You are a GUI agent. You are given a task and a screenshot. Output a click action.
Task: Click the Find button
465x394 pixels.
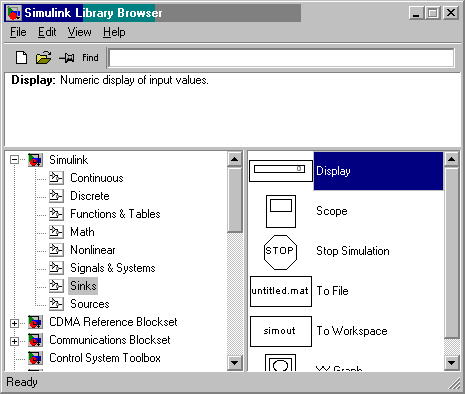click(90, 58)
